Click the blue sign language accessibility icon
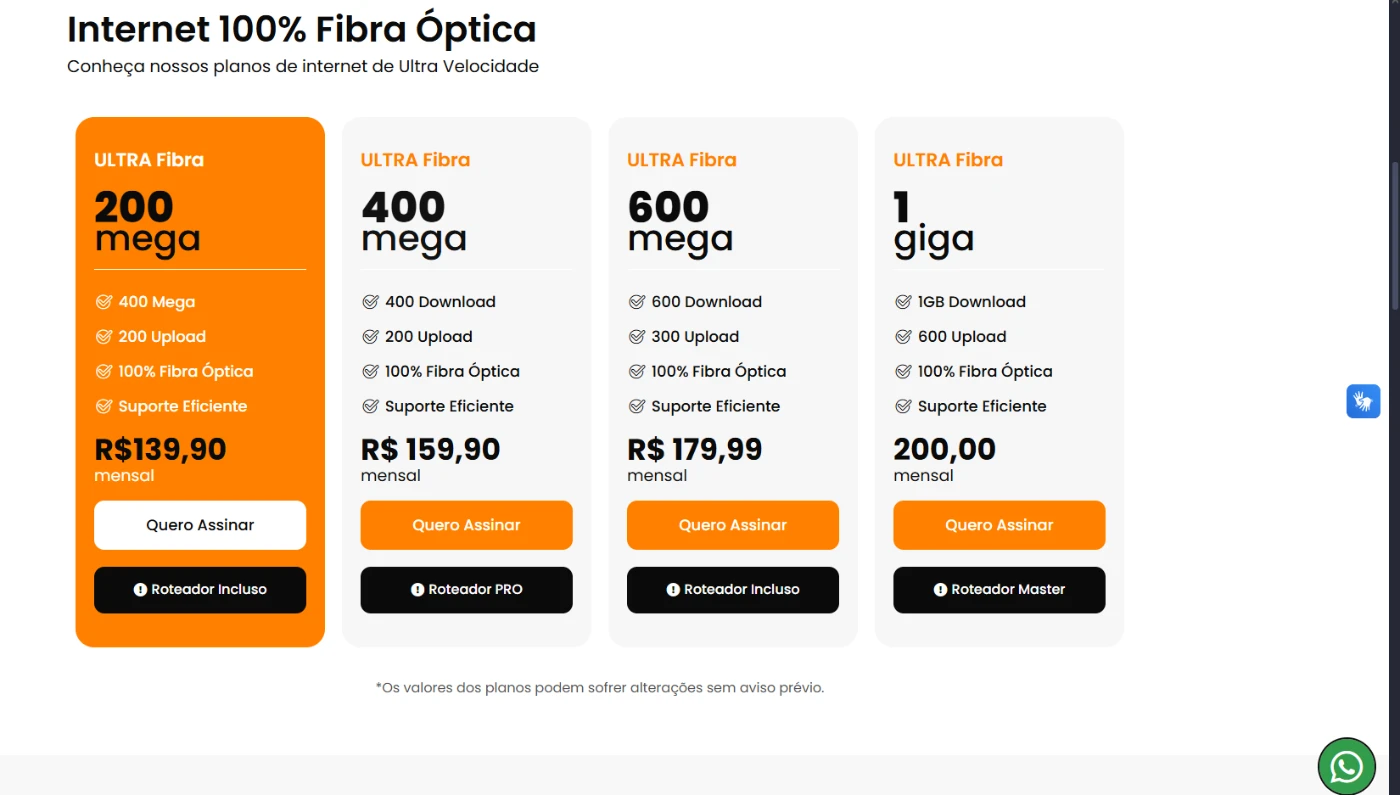Viewport: 1400px width, 795px height. click(x=1363, y=401)
